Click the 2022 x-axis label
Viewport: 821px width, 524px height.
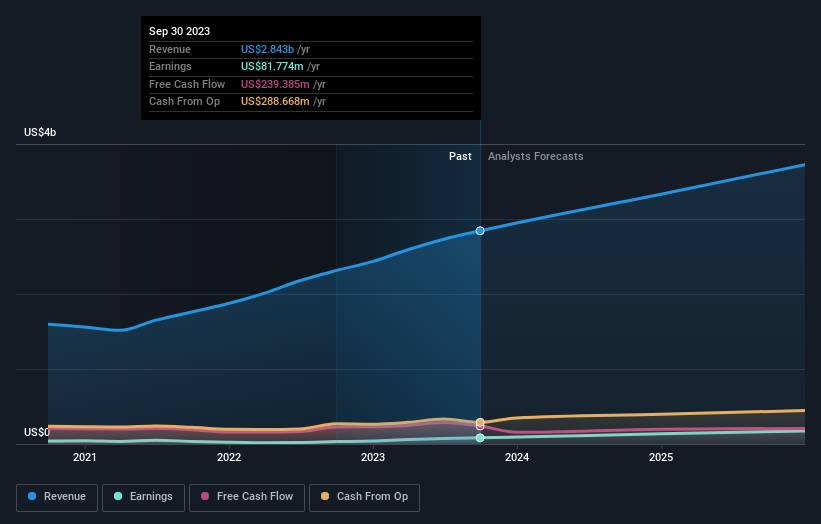click(x=229, y=457)
